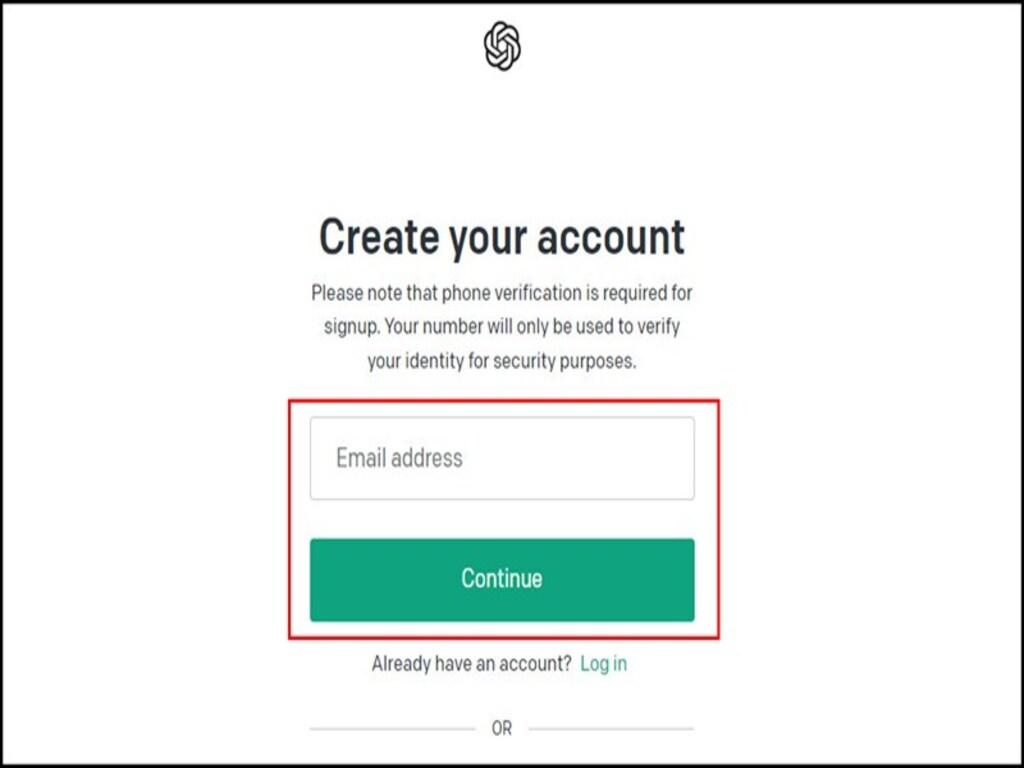Viewport: 1024px width, 768px height.
Task: Click the "your identity for security purposes" line
Action: coord(502,360)
